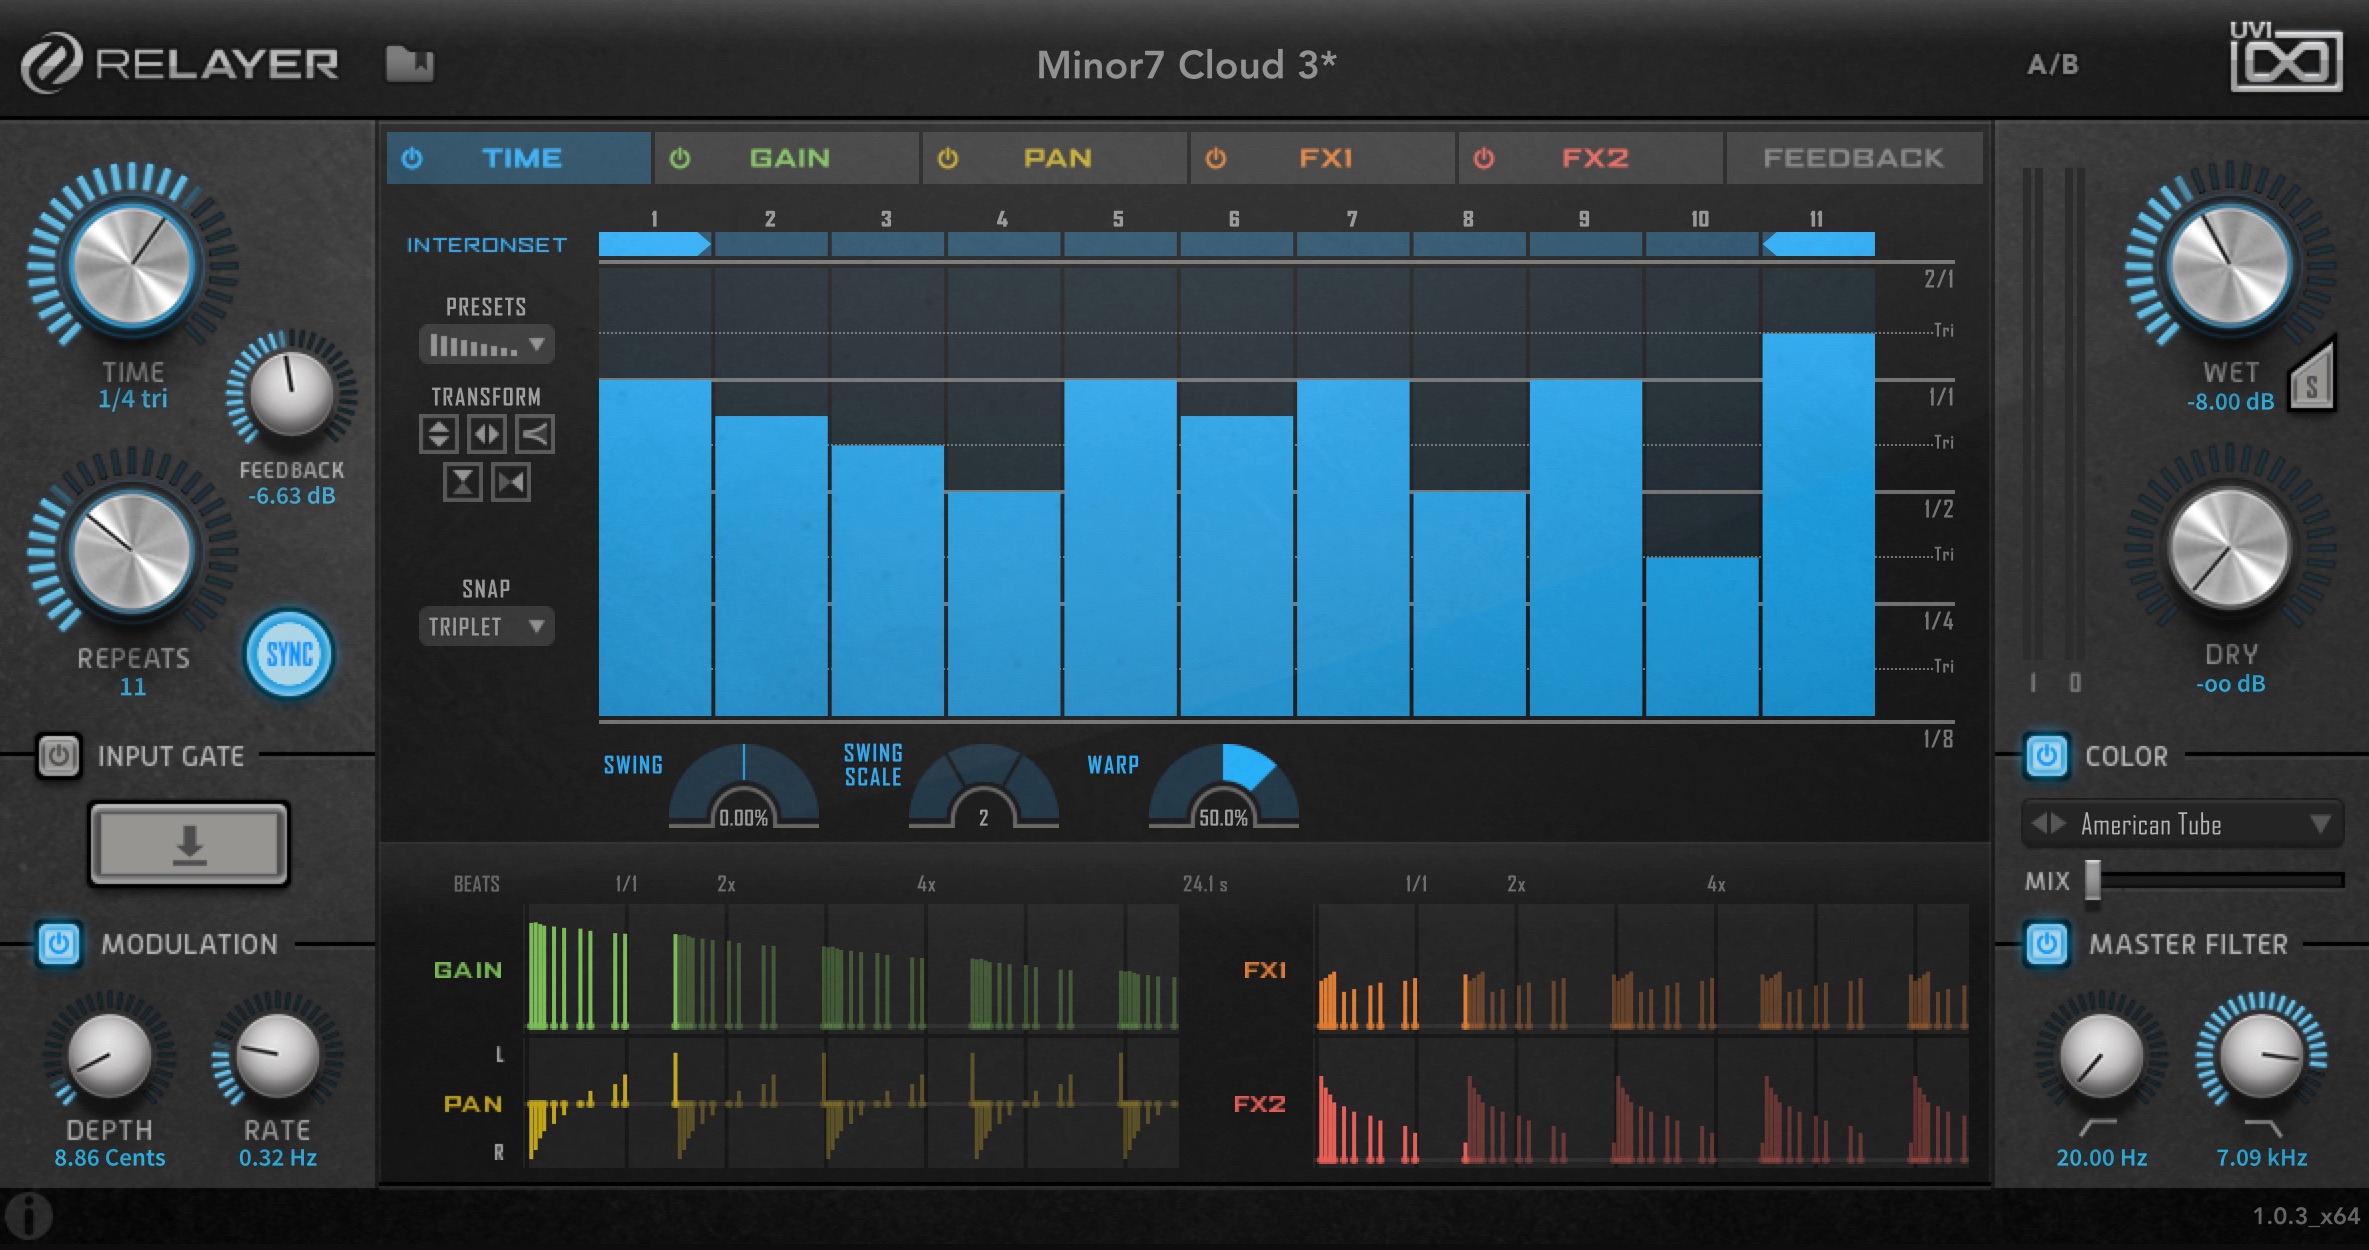Click the vertical hourglass transform icon

click(462, 483)
